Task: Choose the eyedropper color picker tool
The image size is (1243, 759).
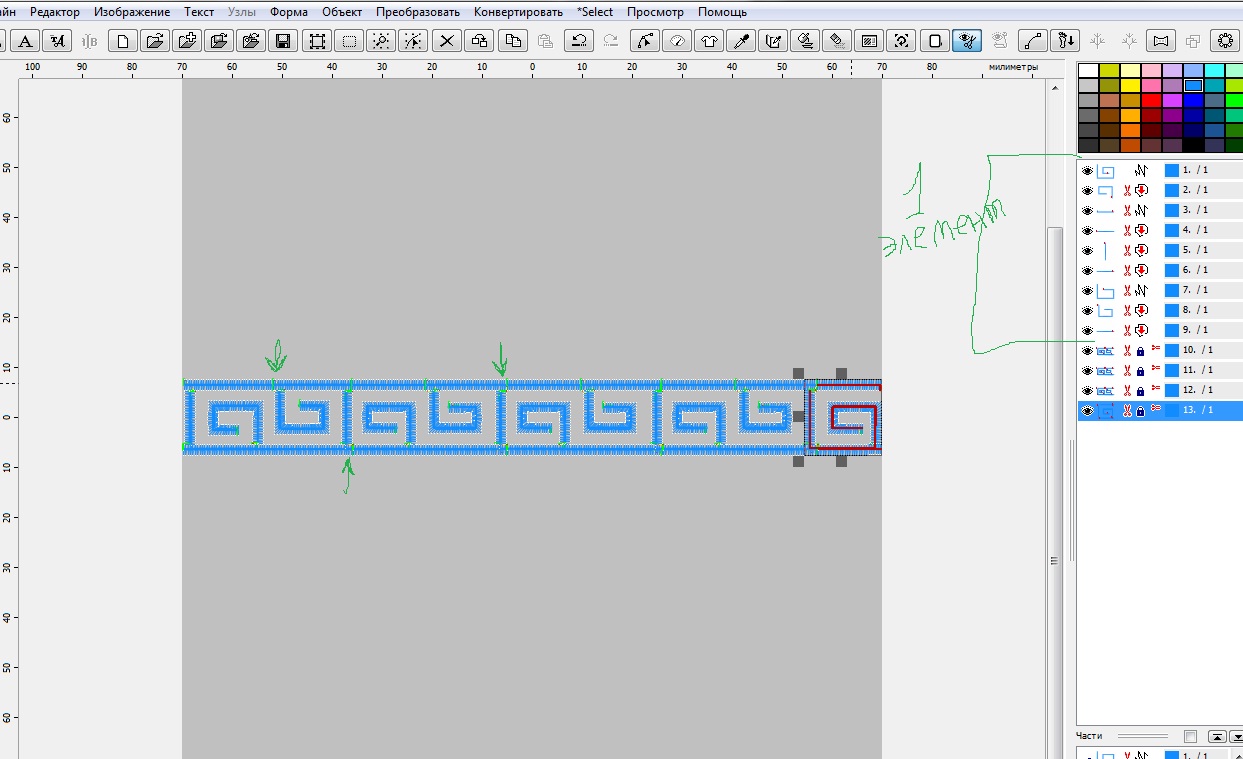Action: pos(741,41)
